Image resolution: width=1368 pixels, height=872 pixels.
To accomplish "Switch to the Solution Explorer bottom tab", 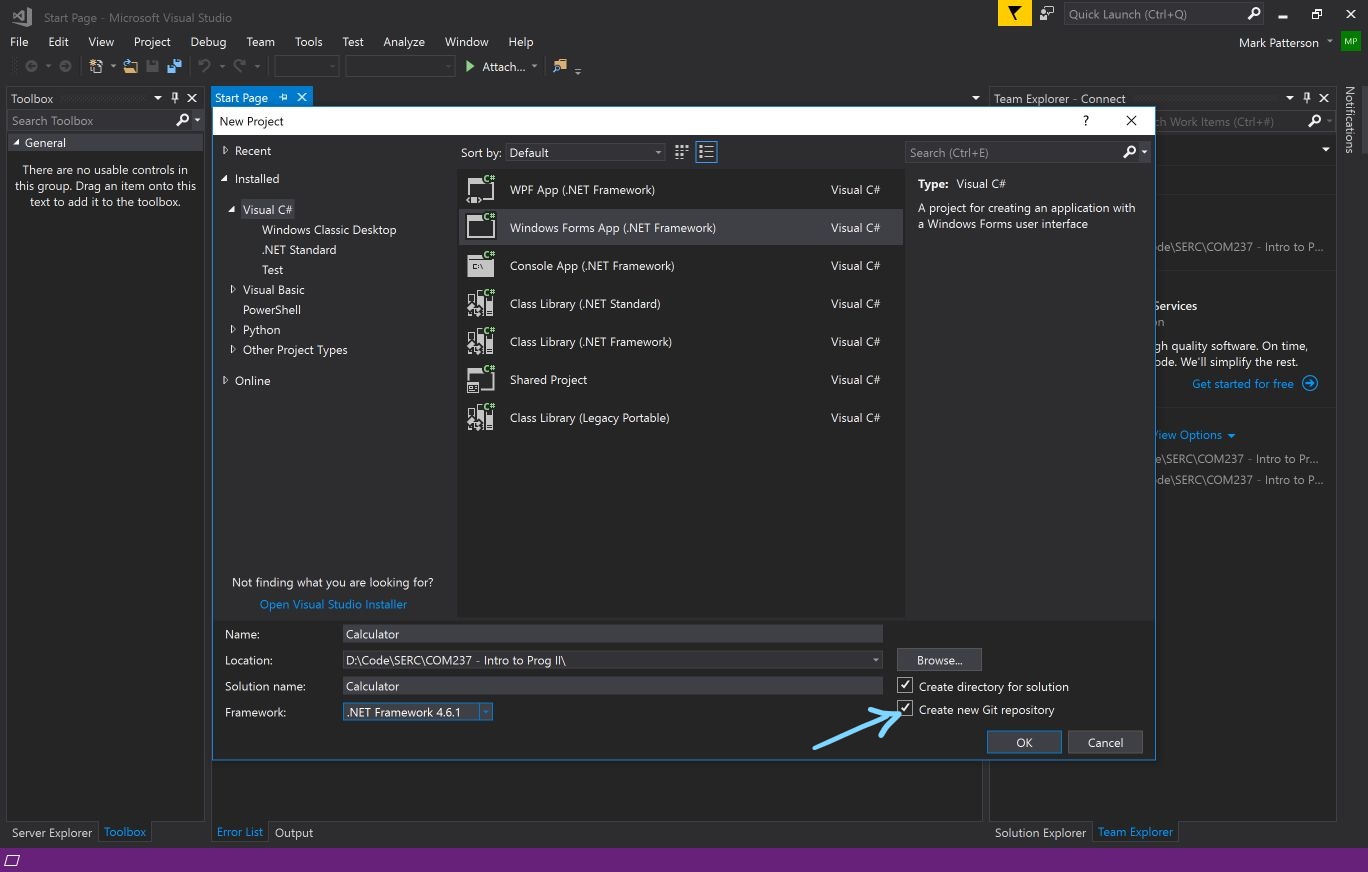I will pos(1040,832).
